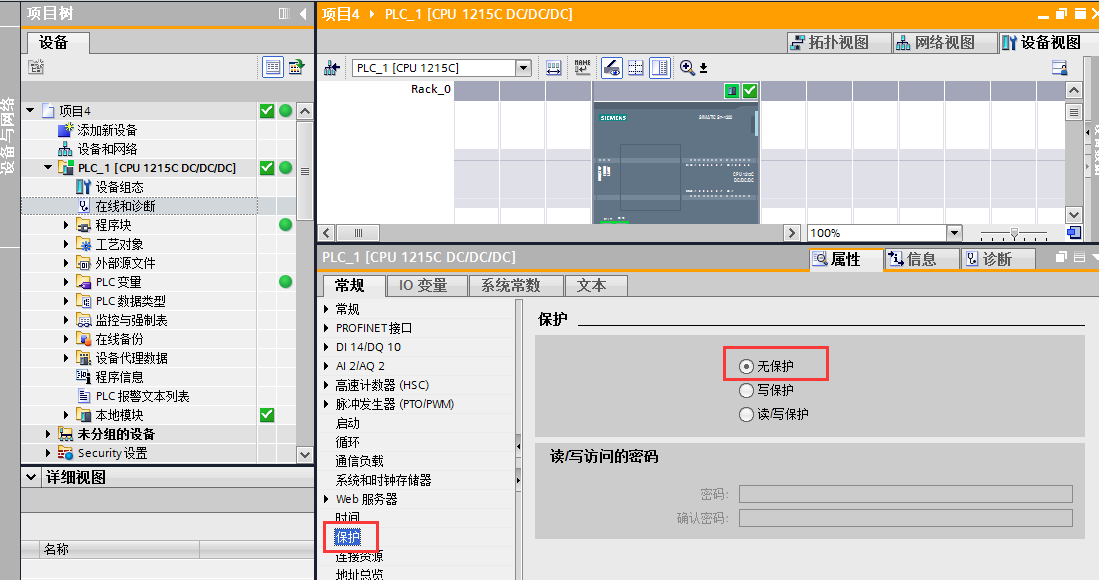The width and height of the screenshot is (1099, 580).
Task: Open the 属性 properties tab
Action: [845, 259]
